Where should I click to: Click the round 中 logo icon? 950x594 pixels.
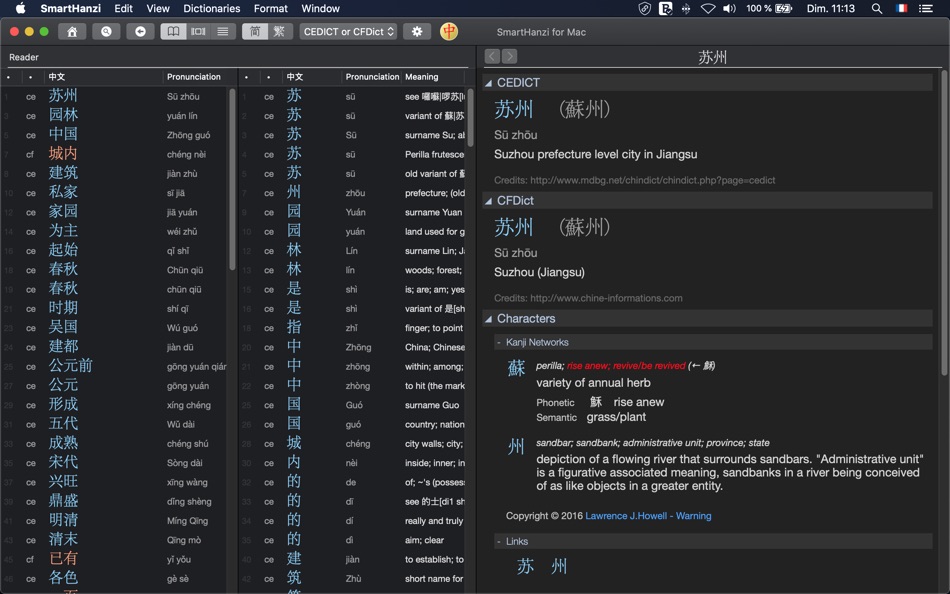pyautogui.click(x=449, y=32)
